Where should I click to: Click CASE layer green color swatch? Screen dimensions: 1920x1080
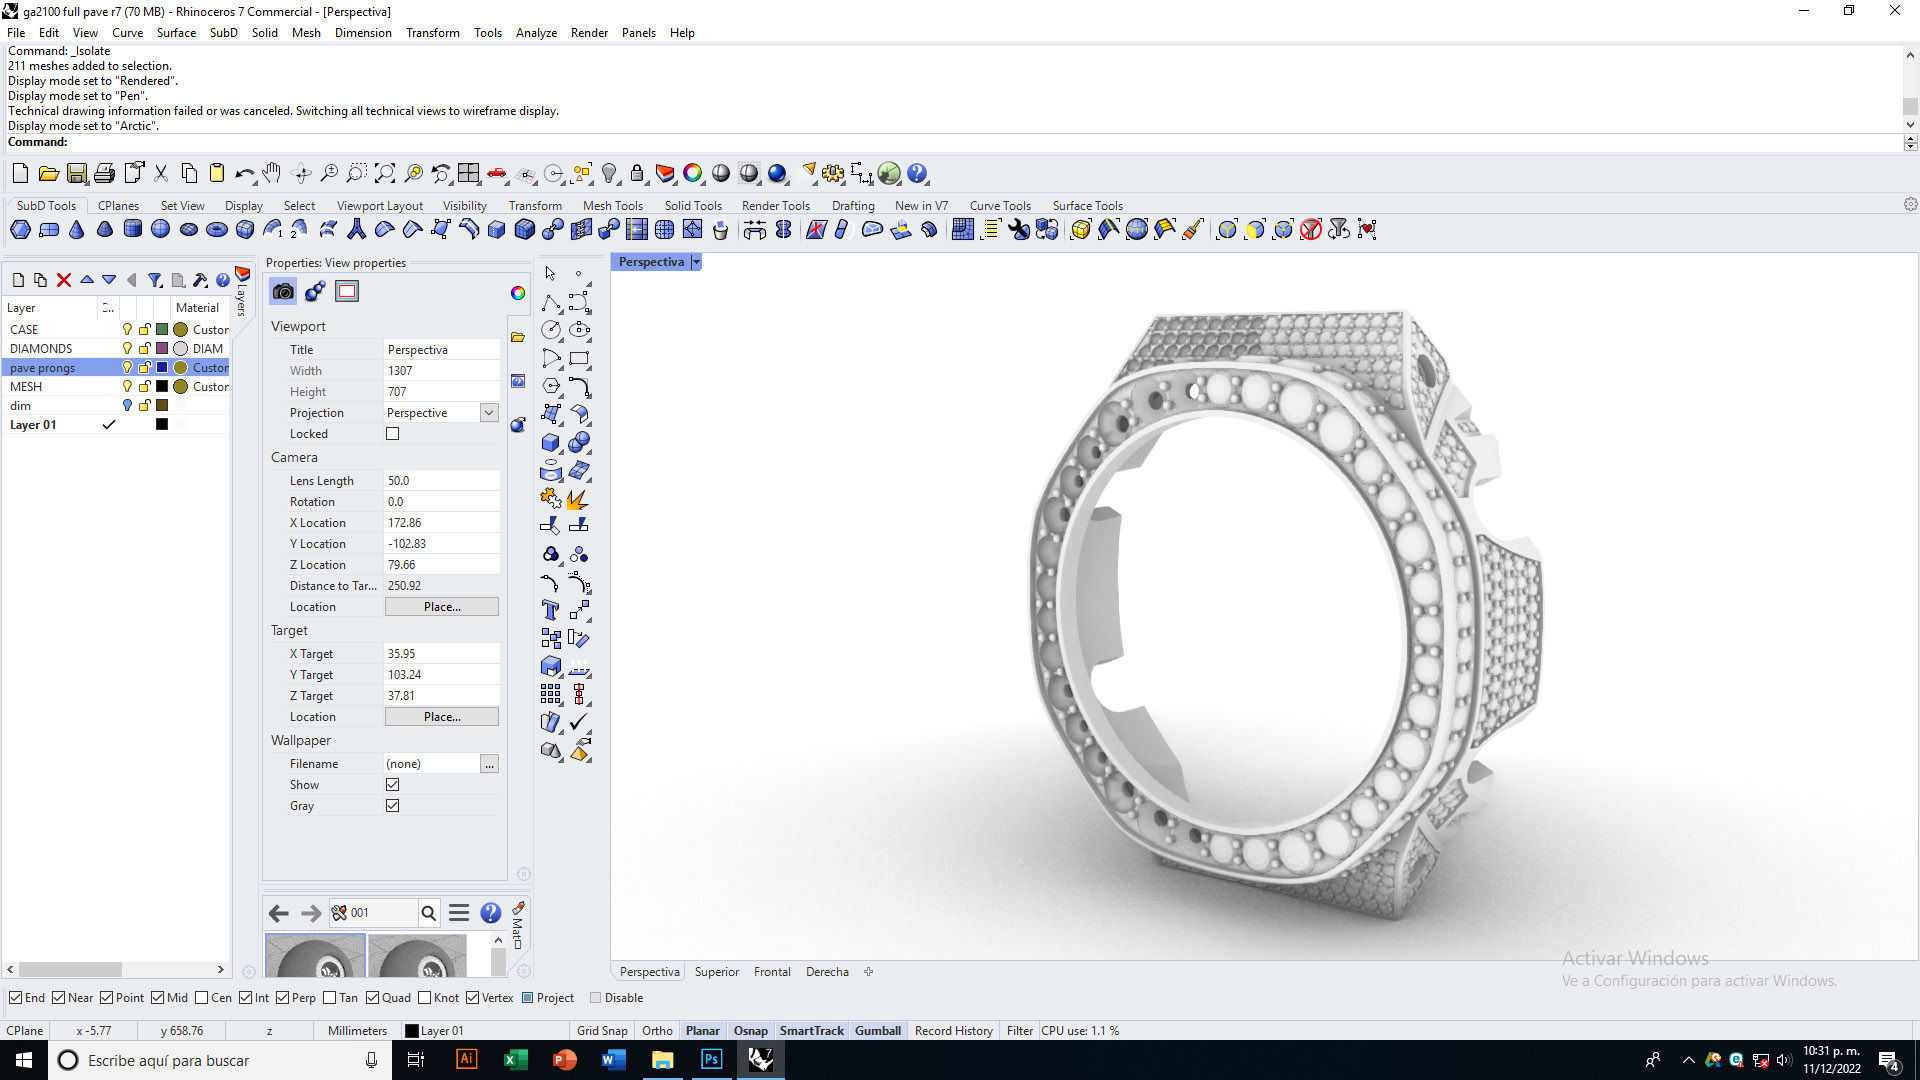tap(162, 330)
